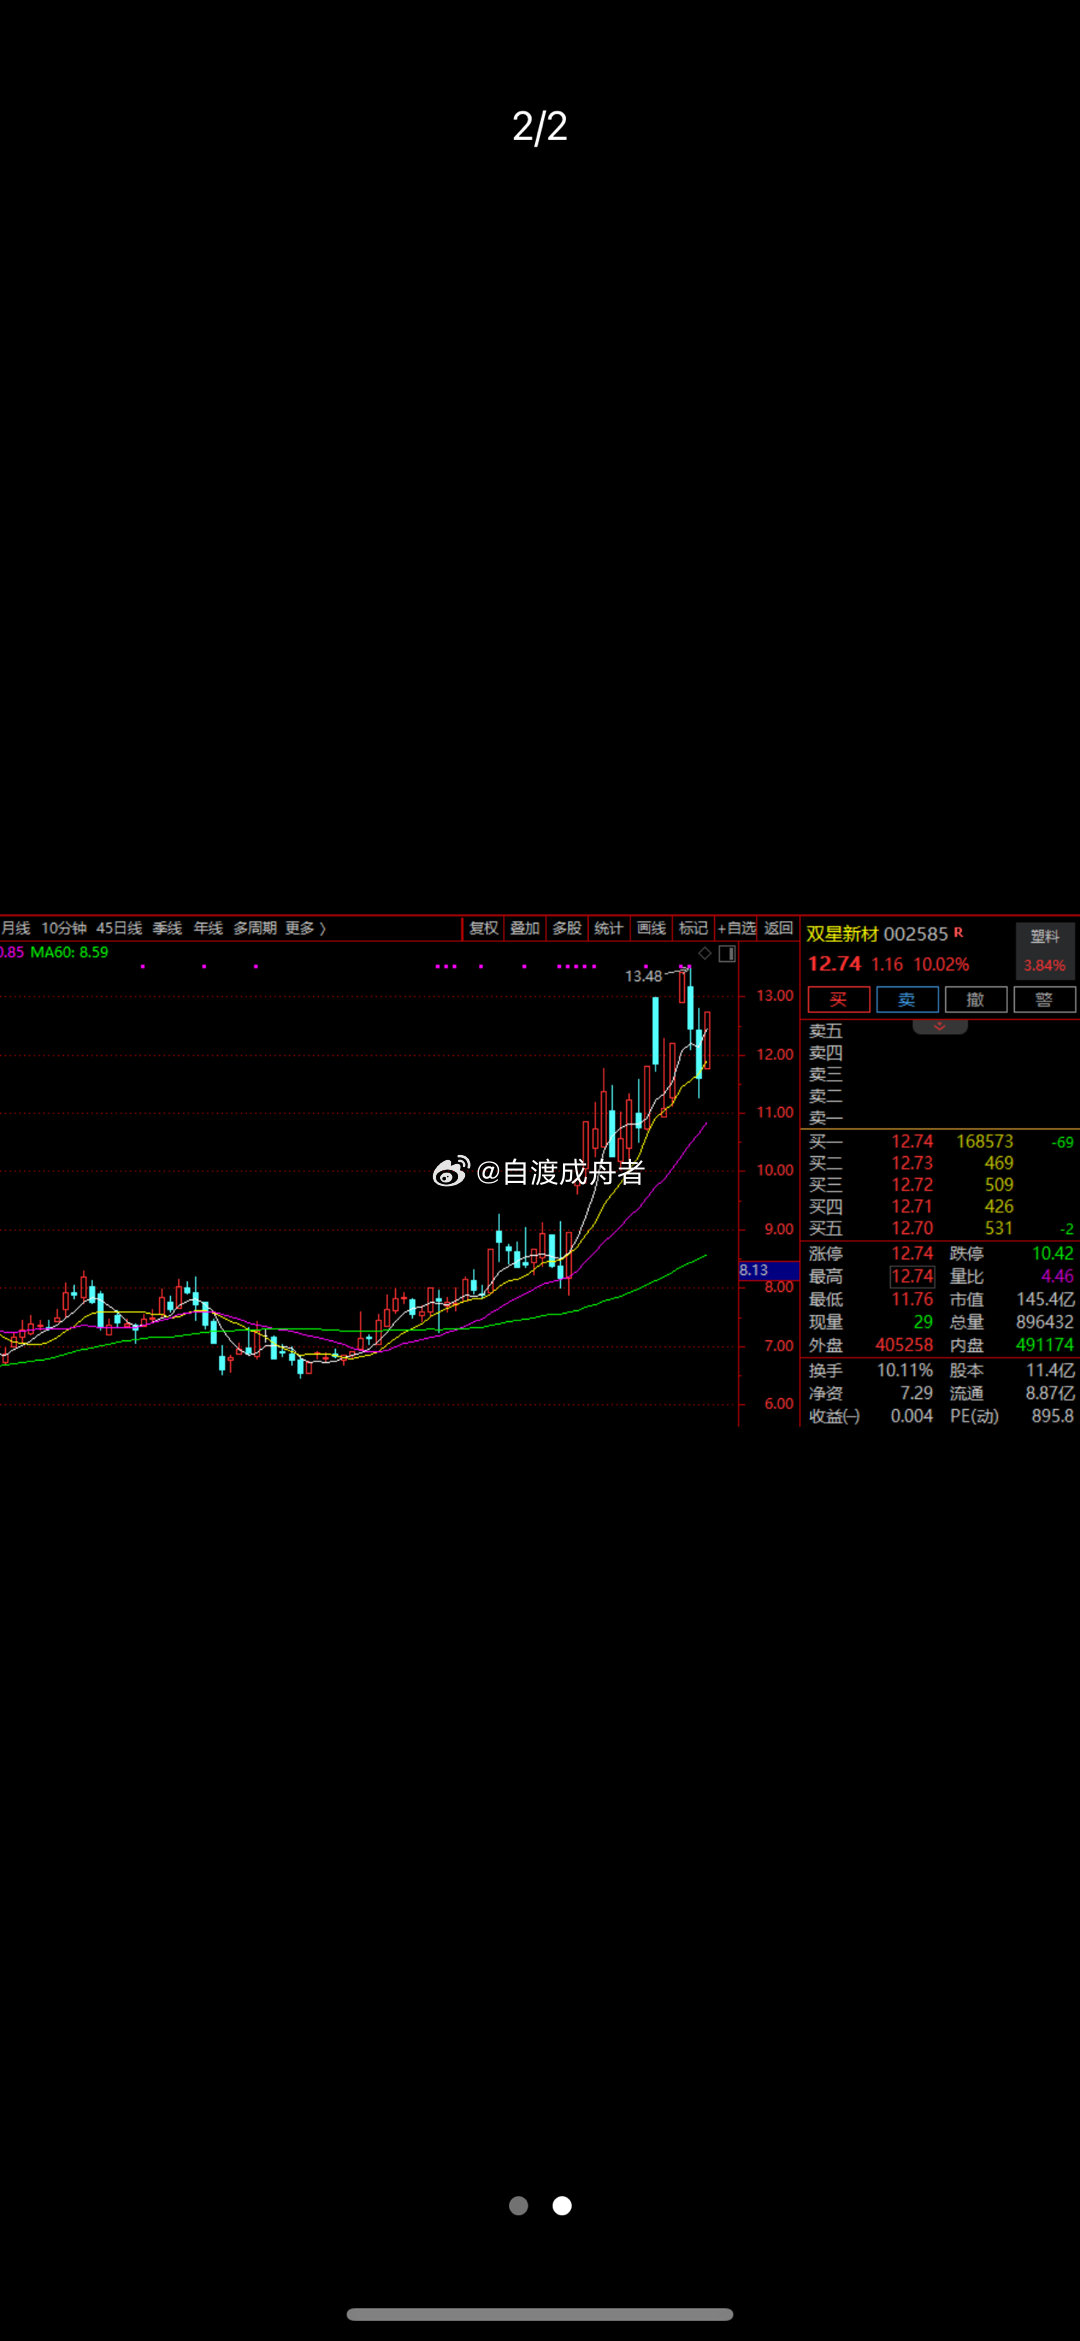Click the diamond icon above chart
The image size is (1080, 2341).
tap(705, 953)
